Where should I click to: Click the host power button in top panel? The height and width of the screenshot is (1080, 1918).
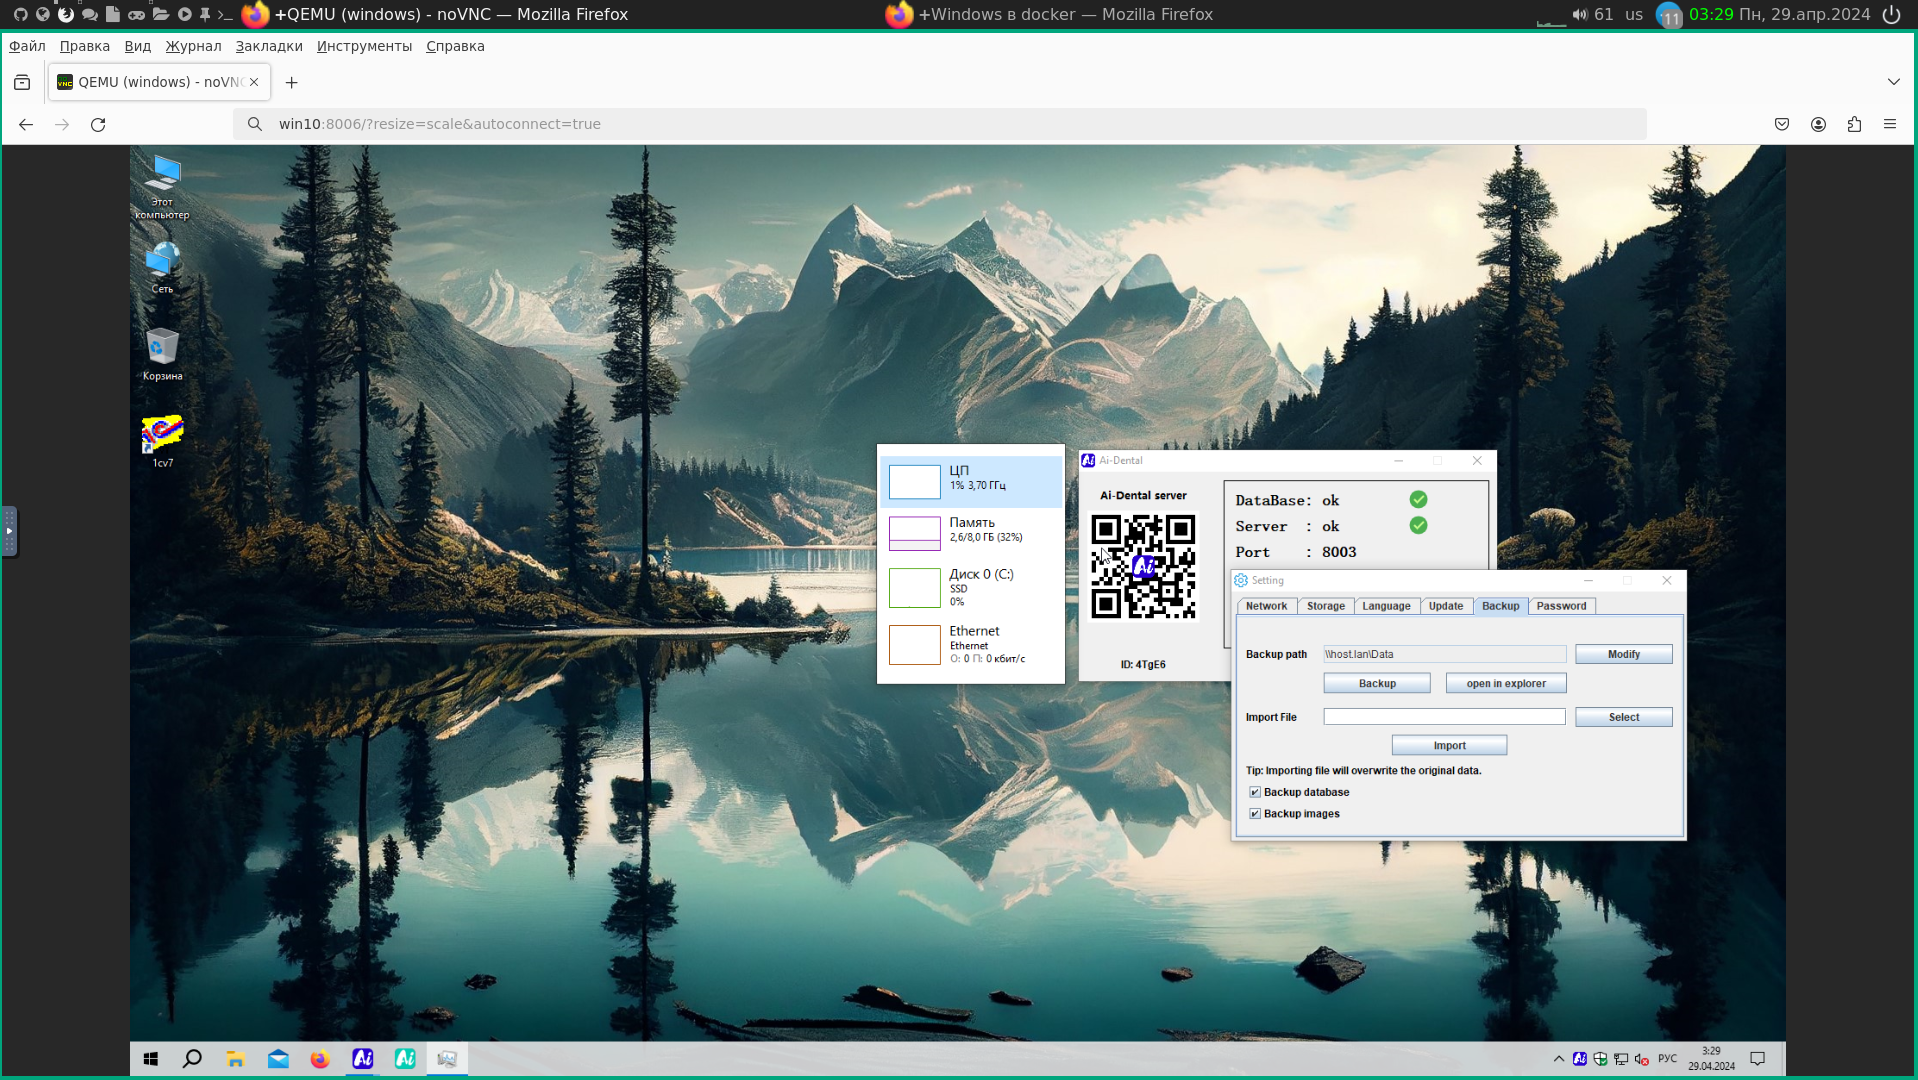[x=1891, y=14]
